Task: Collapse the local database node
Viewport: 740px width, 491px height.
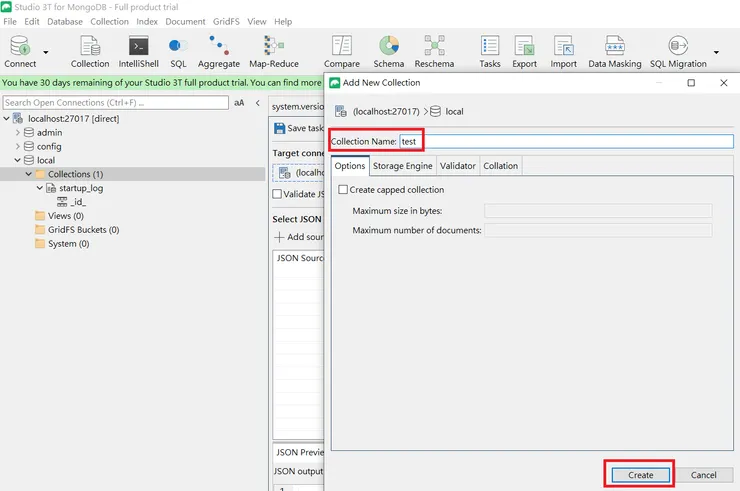Action: pyautogui.click(x=17, y=160)
